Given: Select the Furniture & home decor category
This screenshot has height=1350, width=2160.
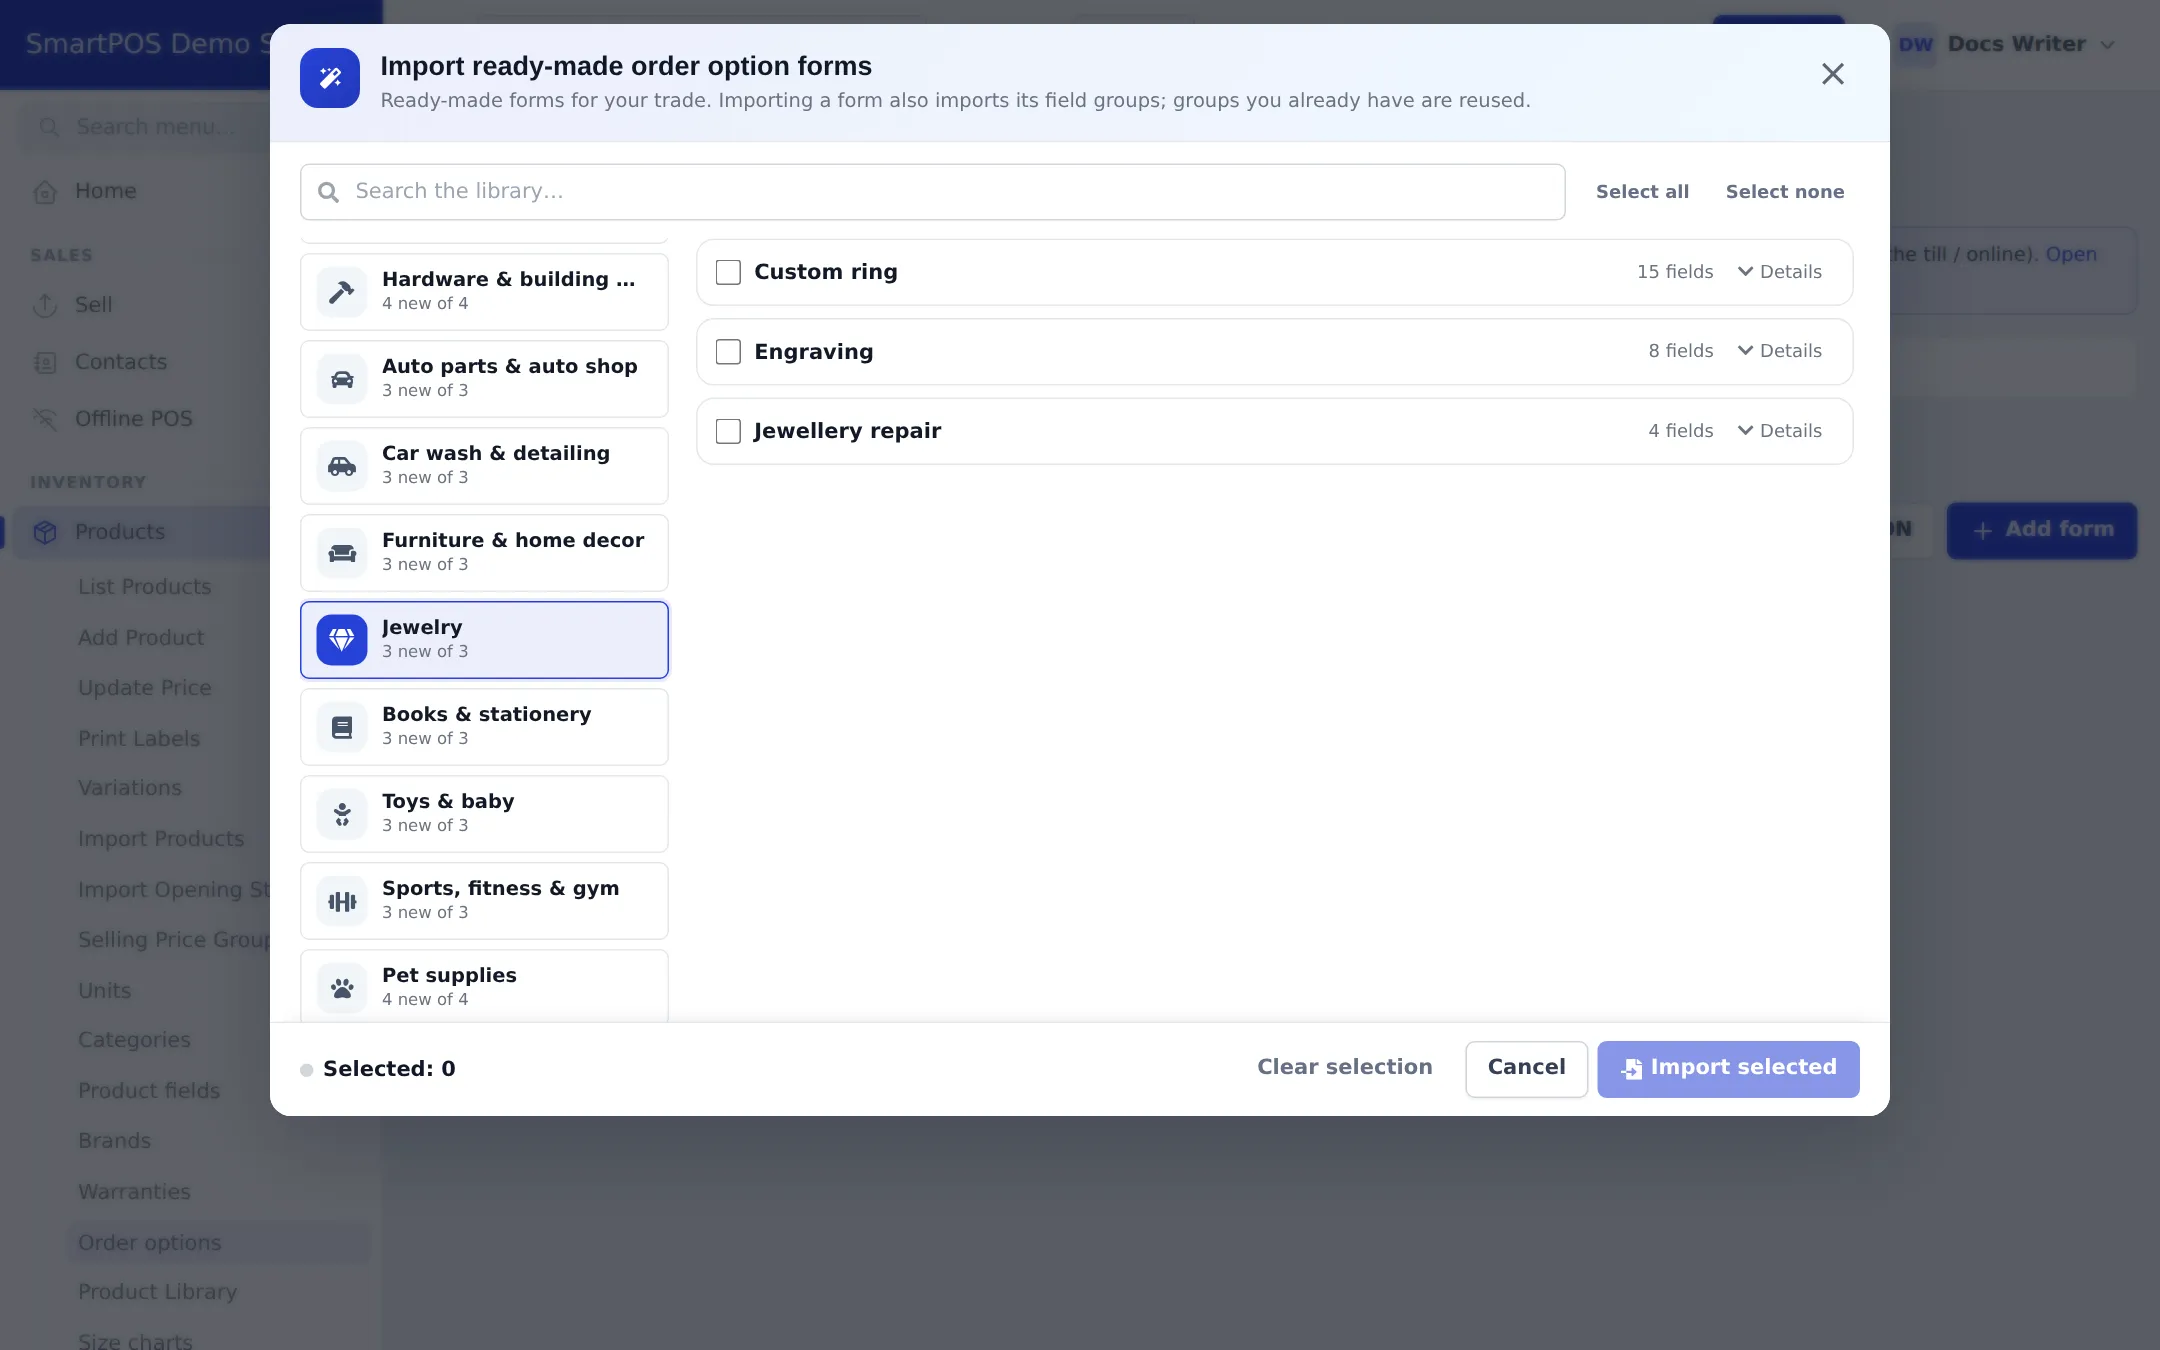Looking at the screenshot, I should click(x=484, y=553).
